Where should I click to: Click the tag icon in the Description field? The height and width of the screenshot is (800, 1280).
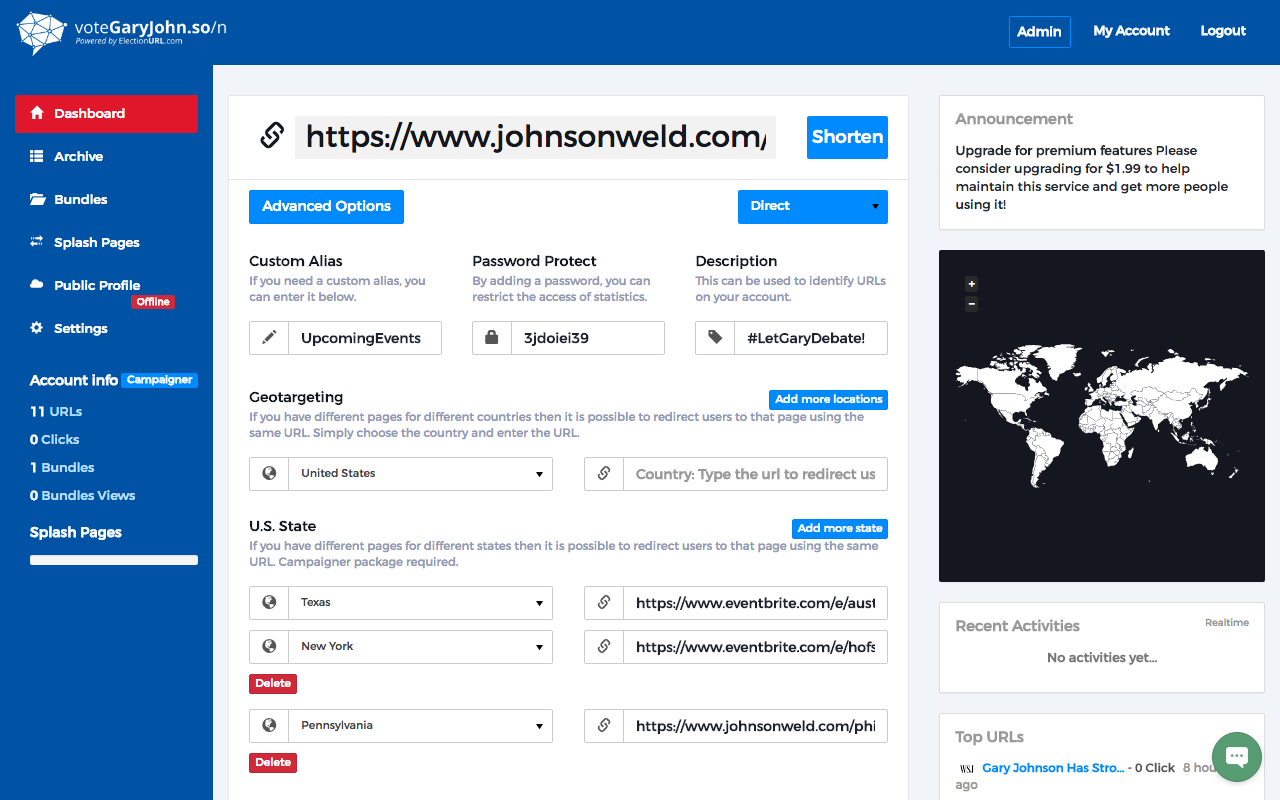(714, 338)
